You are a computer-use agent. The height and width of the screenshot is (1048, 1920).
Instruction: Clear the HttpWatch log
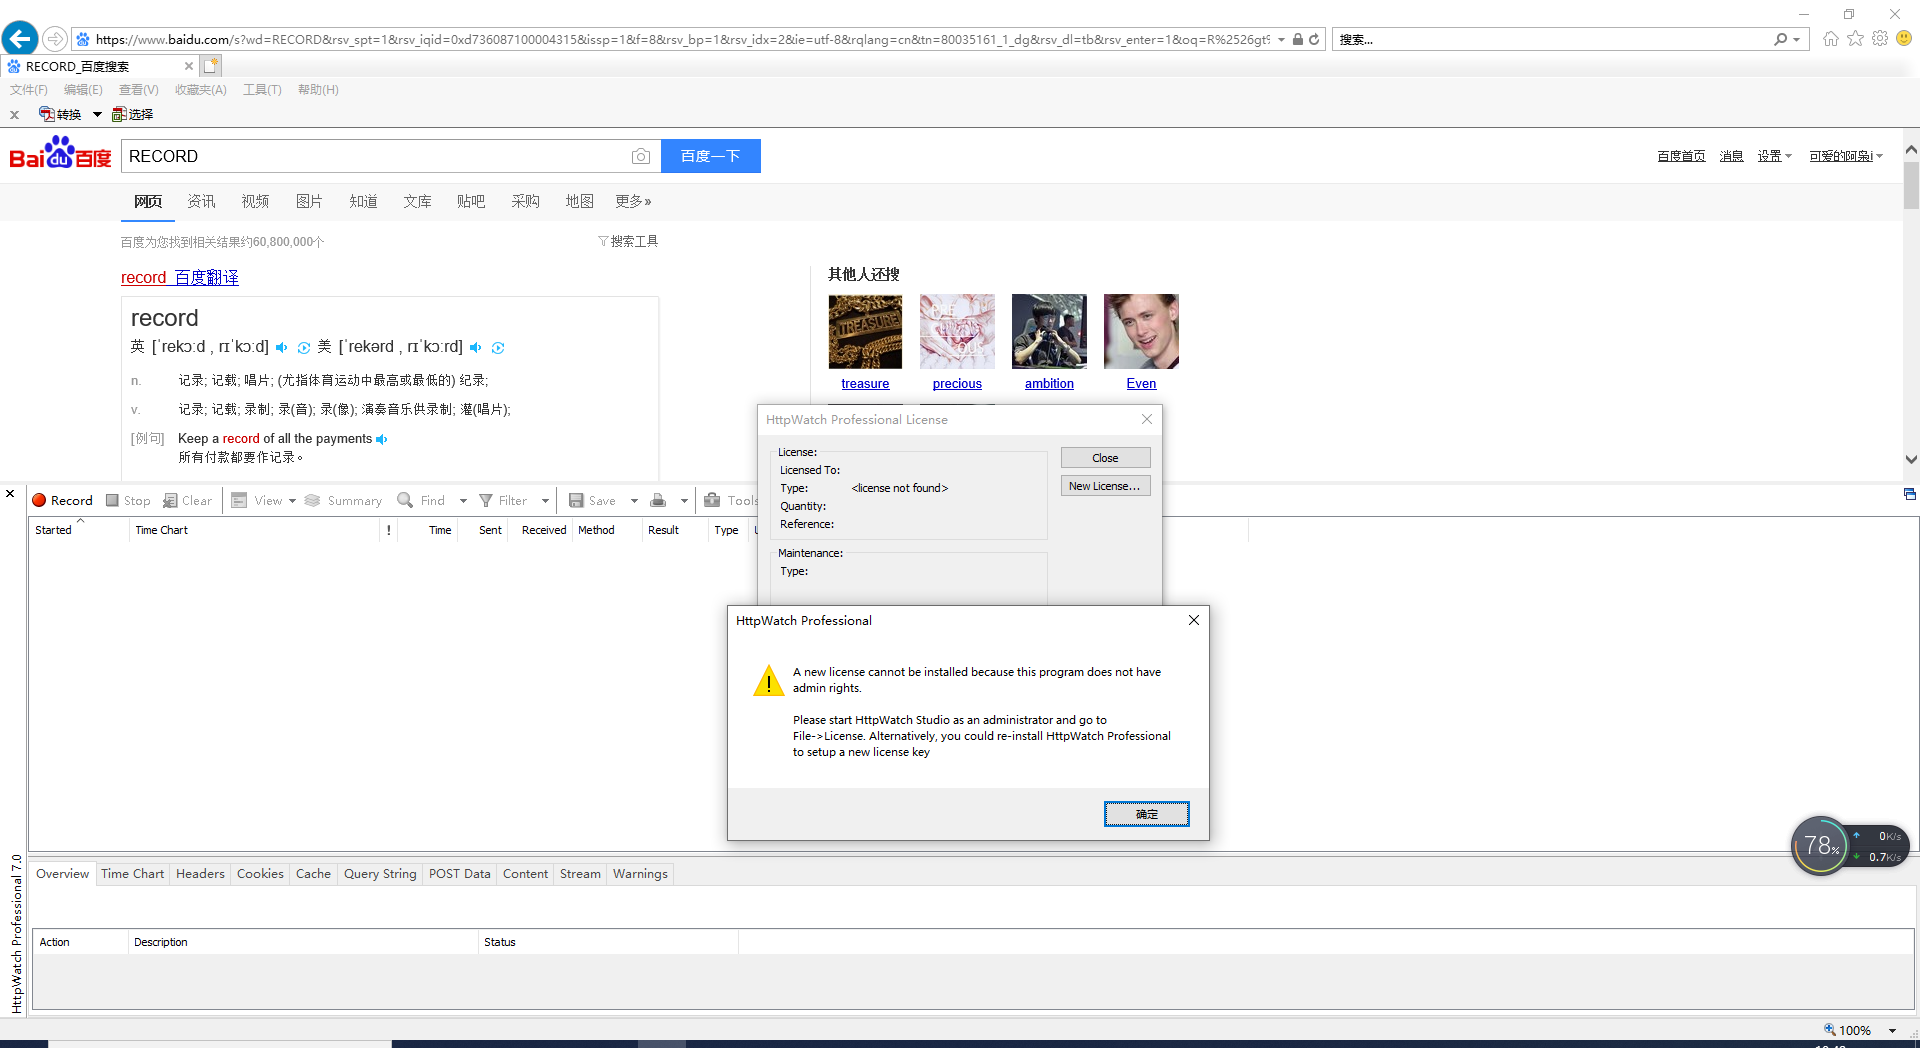click(188, 500)
